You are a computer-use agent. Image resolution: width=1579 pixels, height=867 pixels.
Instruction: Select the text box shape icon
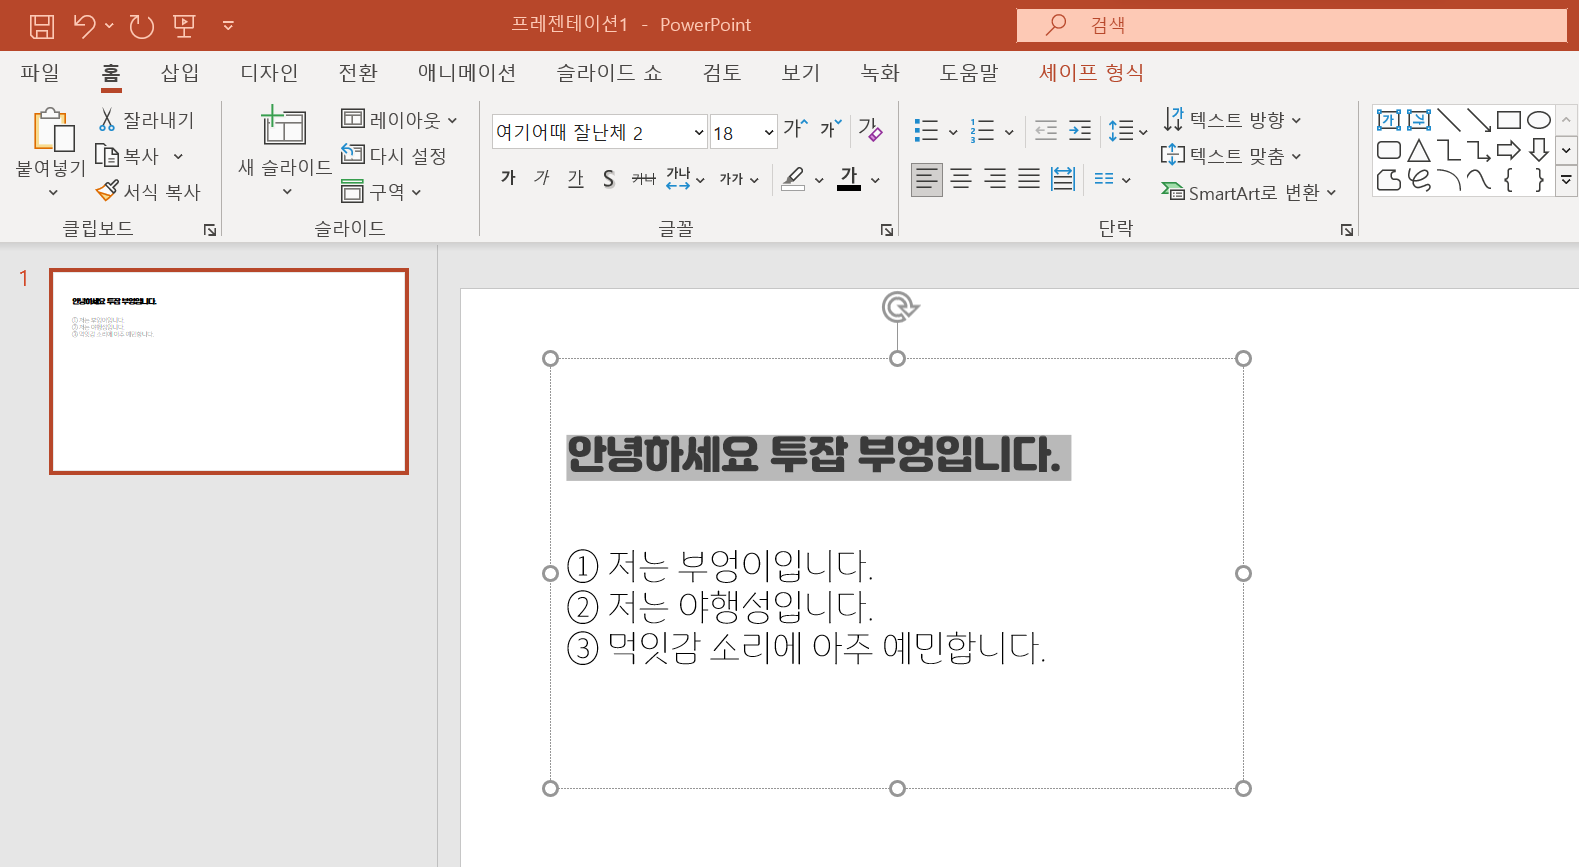point(1389,121)
